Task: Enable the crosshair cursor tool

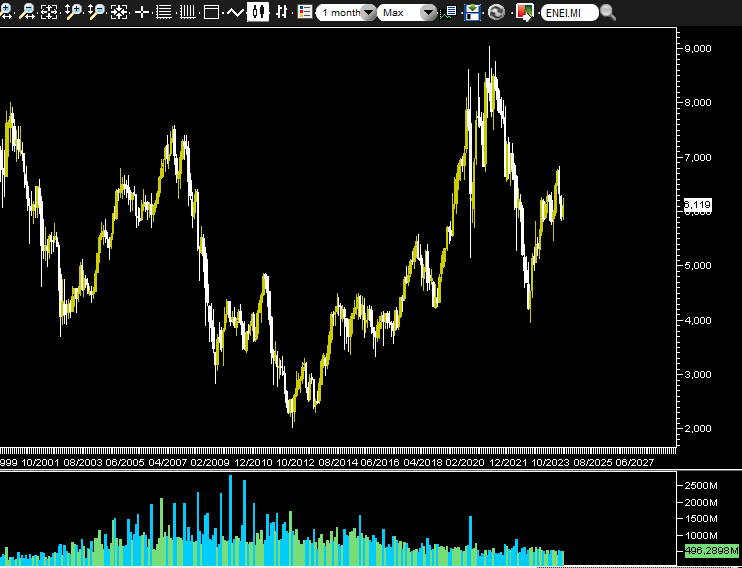Action: [x=142, y=12]
